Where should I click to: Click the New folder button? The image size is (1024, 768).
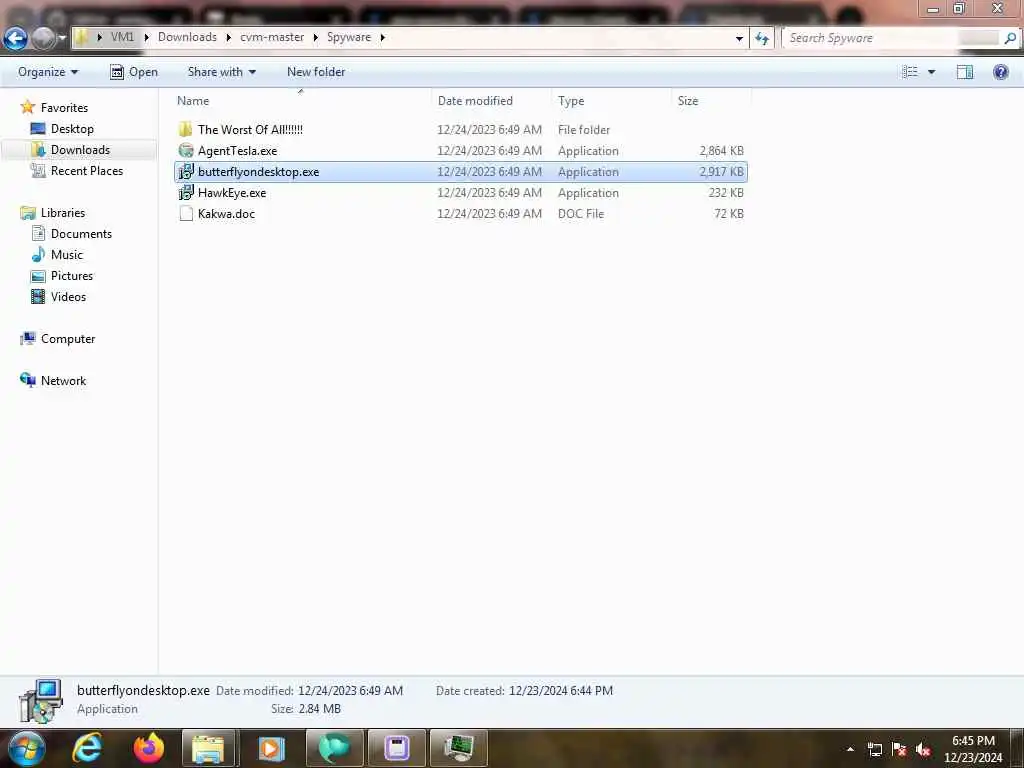point(316,72)
